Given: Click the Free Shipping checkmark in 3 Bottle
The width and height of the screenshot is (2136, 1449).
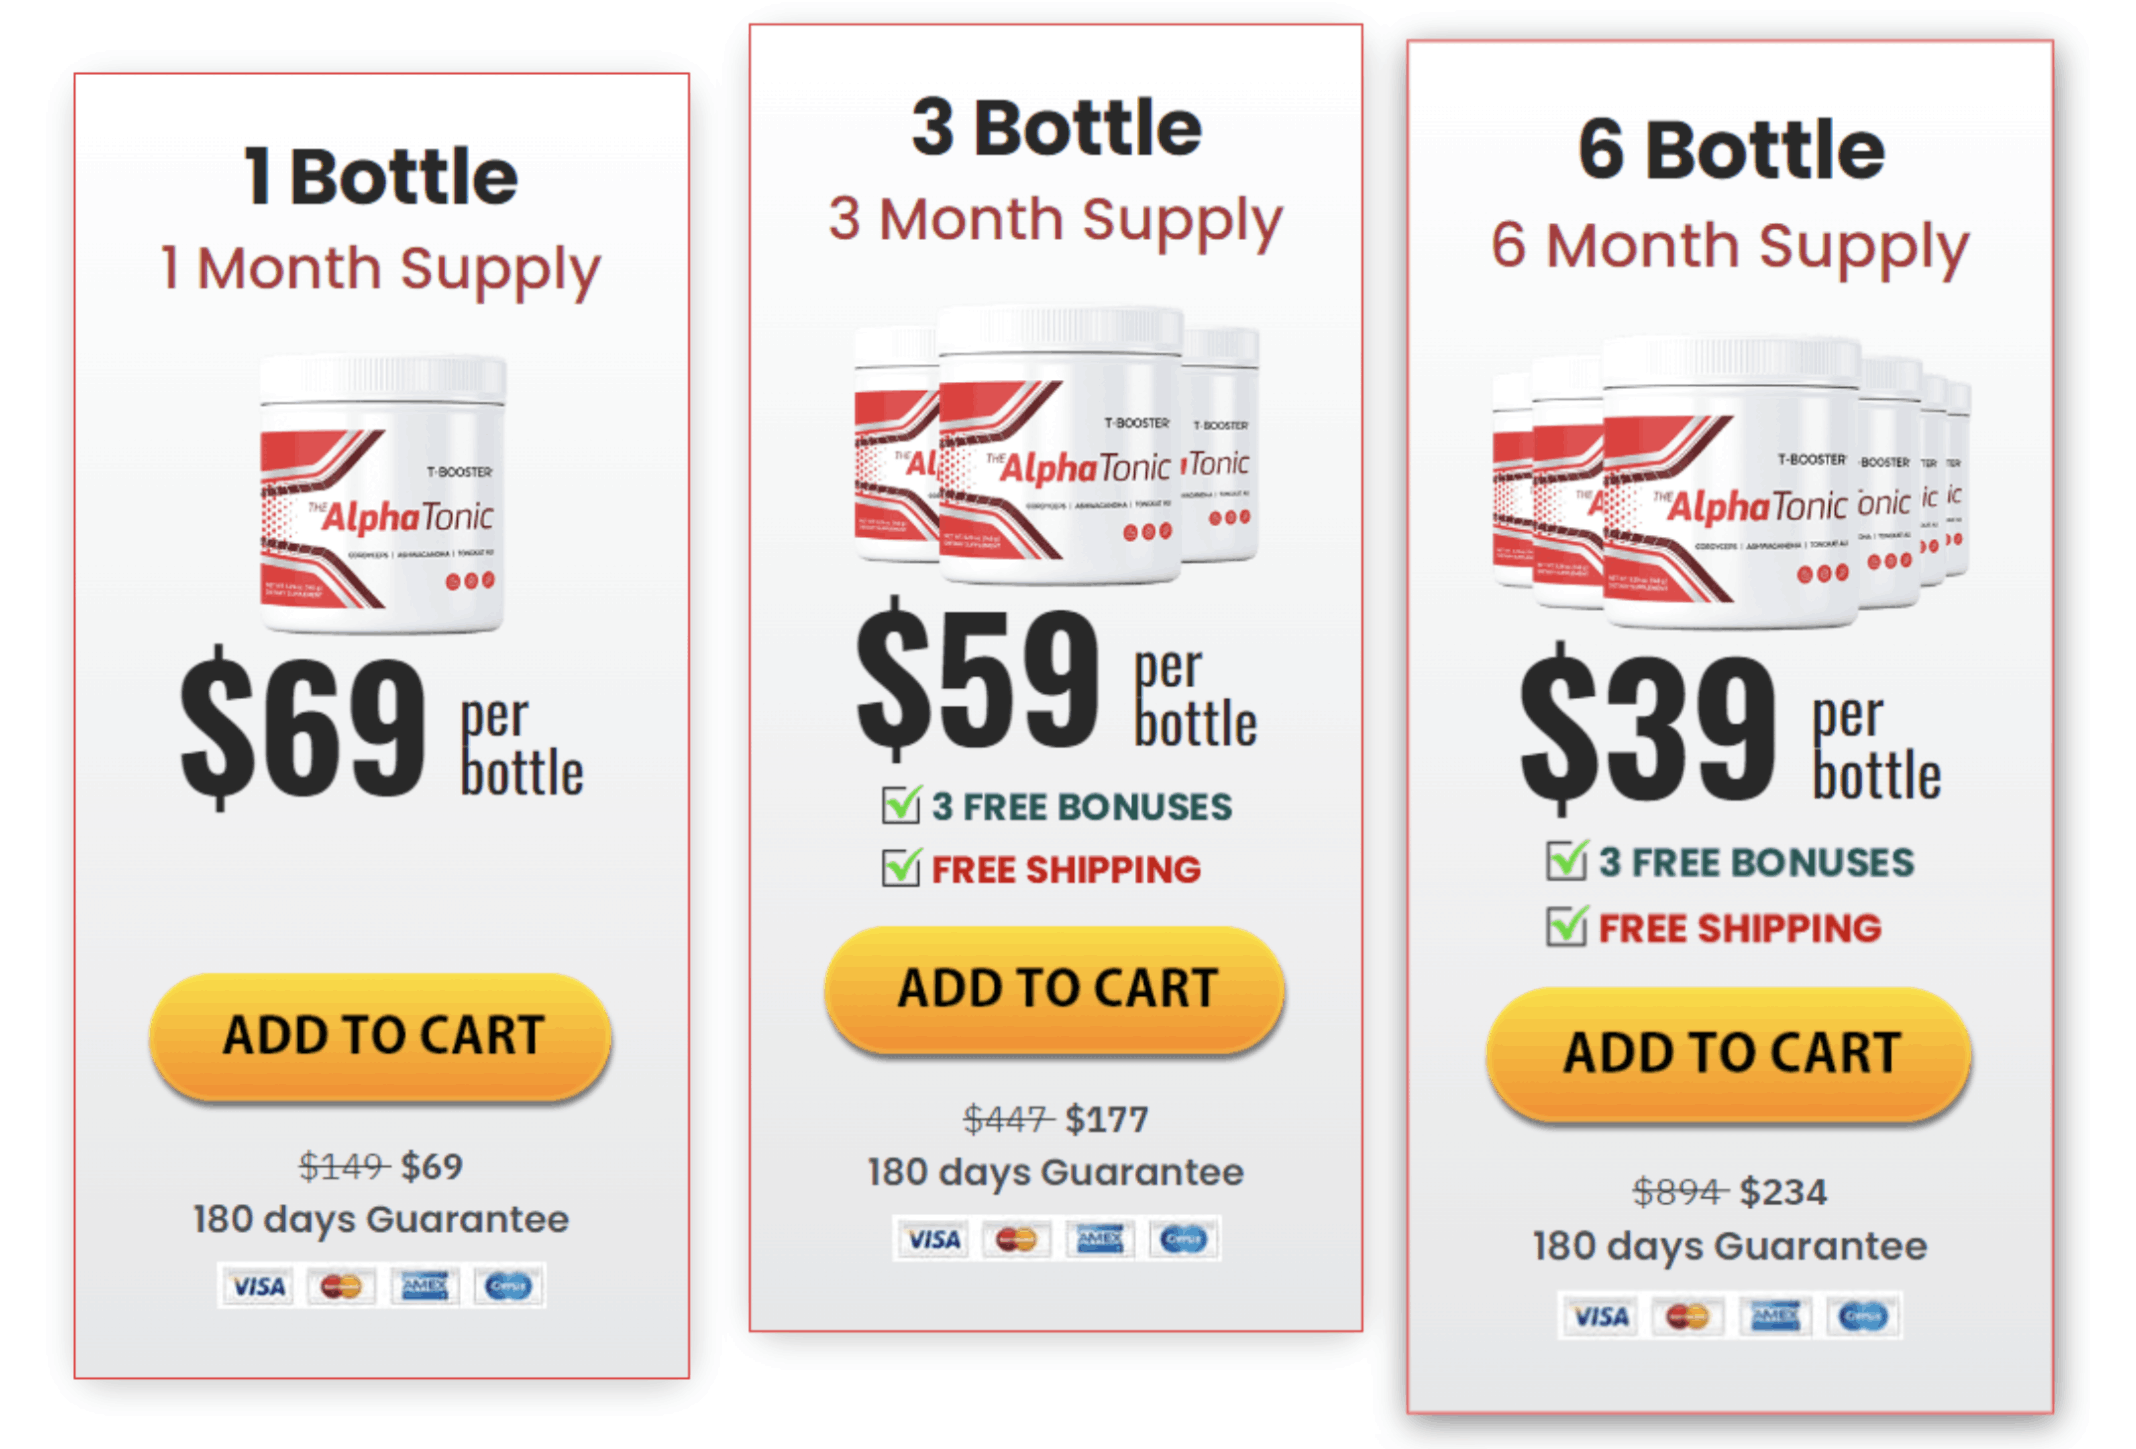Looking at the screenshot, I should [901, 867].
